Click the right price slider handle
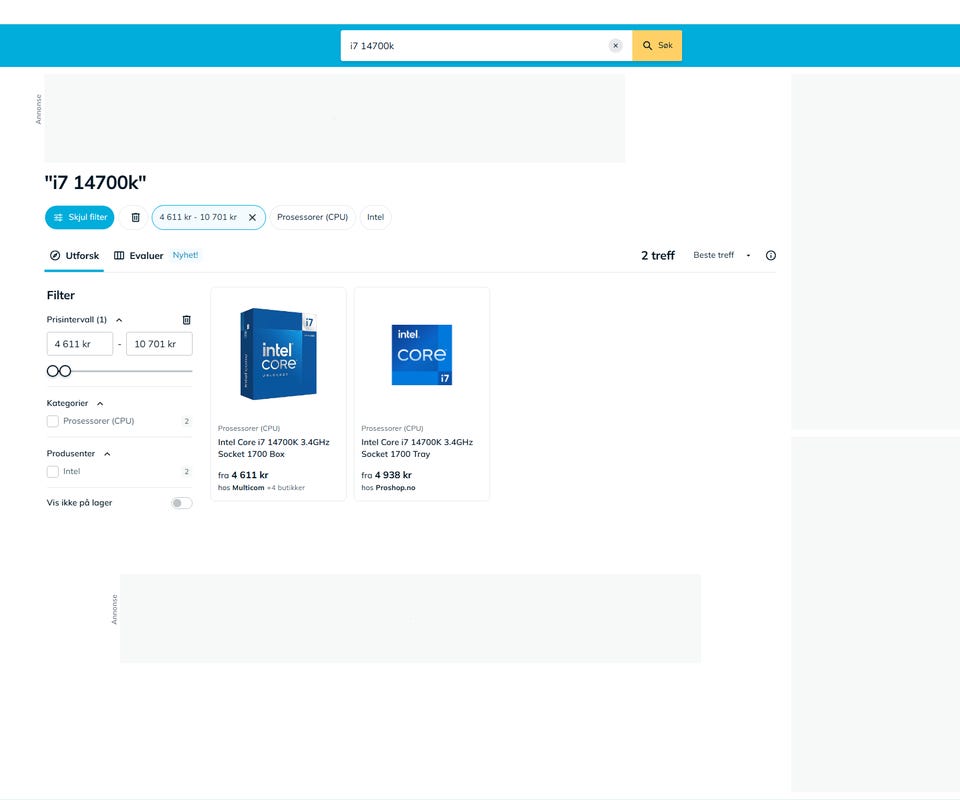 point(65,371)
